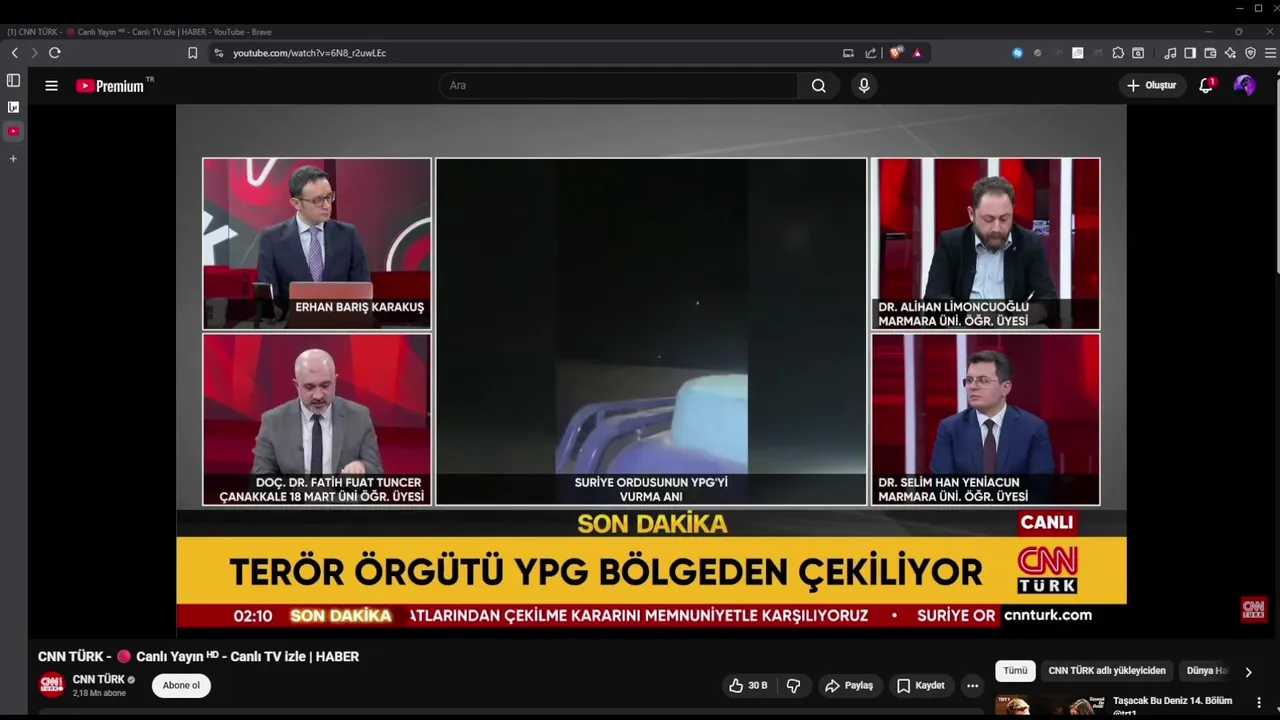The height and width of the screenshot is (720, 1280).
Task: Click the Brave VPN shield icon
Action: coord(1250,53)
